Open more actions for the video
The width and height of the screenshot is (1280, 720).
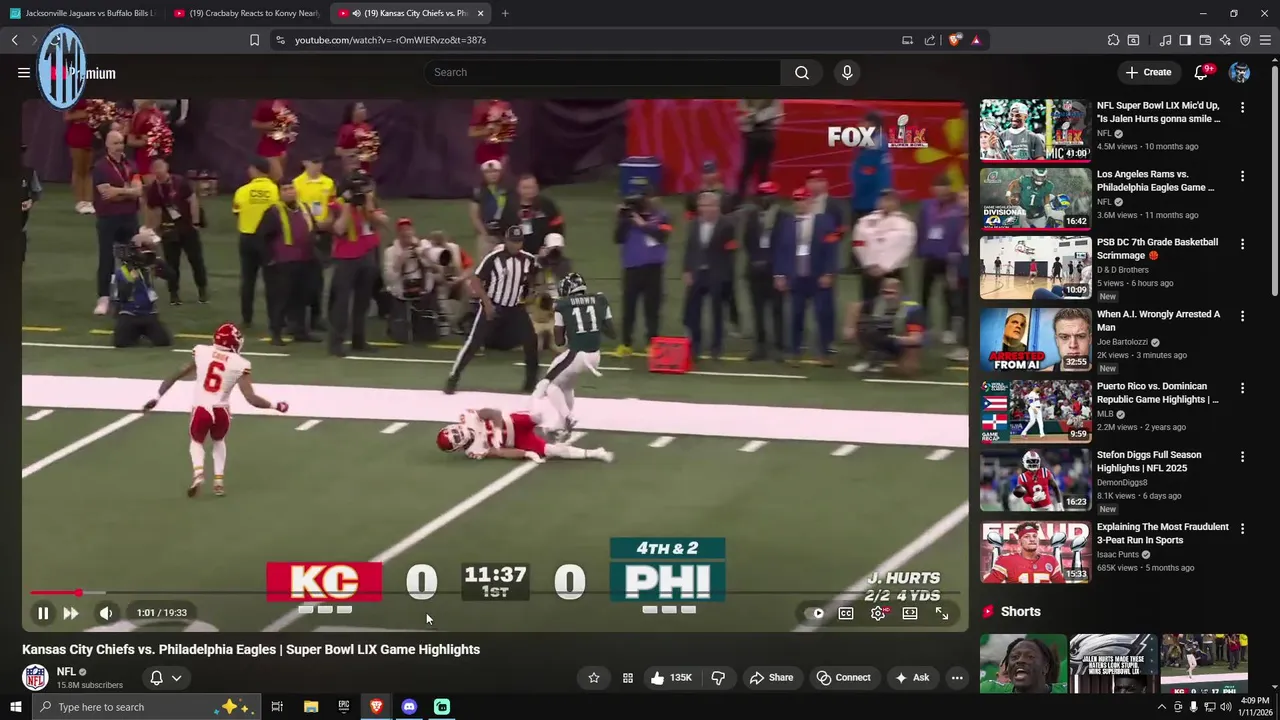[957, 678]
